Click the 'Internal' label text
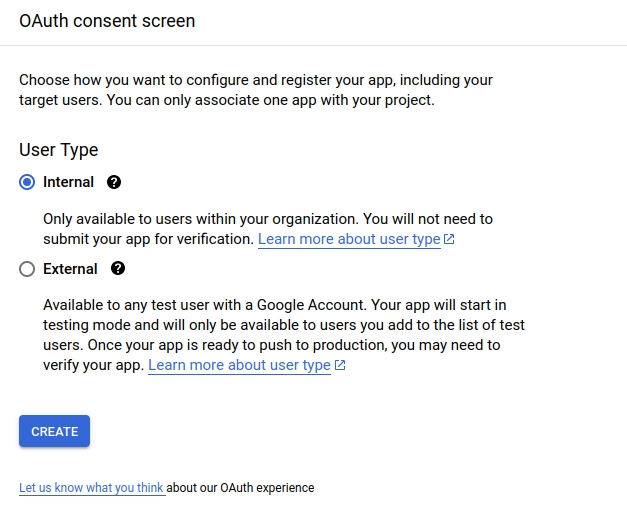This screenshot has height=532, width=627. pos(68,182)
